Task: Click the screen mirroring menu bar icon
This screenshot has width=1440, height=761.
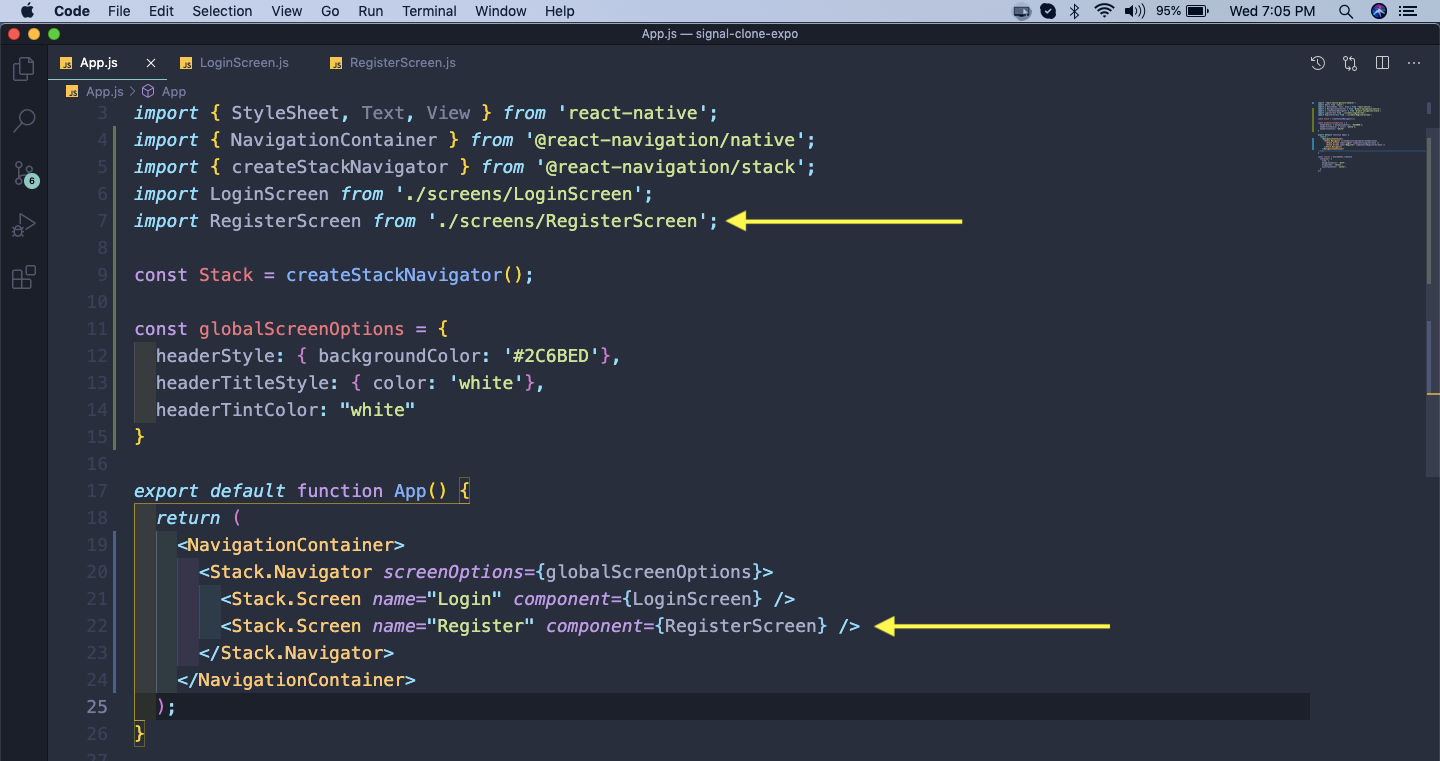Action: tap(1022, 11)
